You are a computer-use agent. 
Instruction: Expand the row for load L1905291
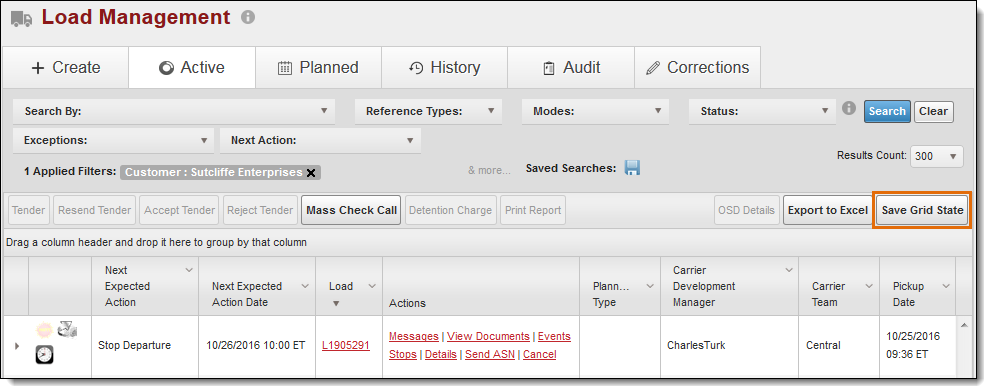tap(17, 346)
